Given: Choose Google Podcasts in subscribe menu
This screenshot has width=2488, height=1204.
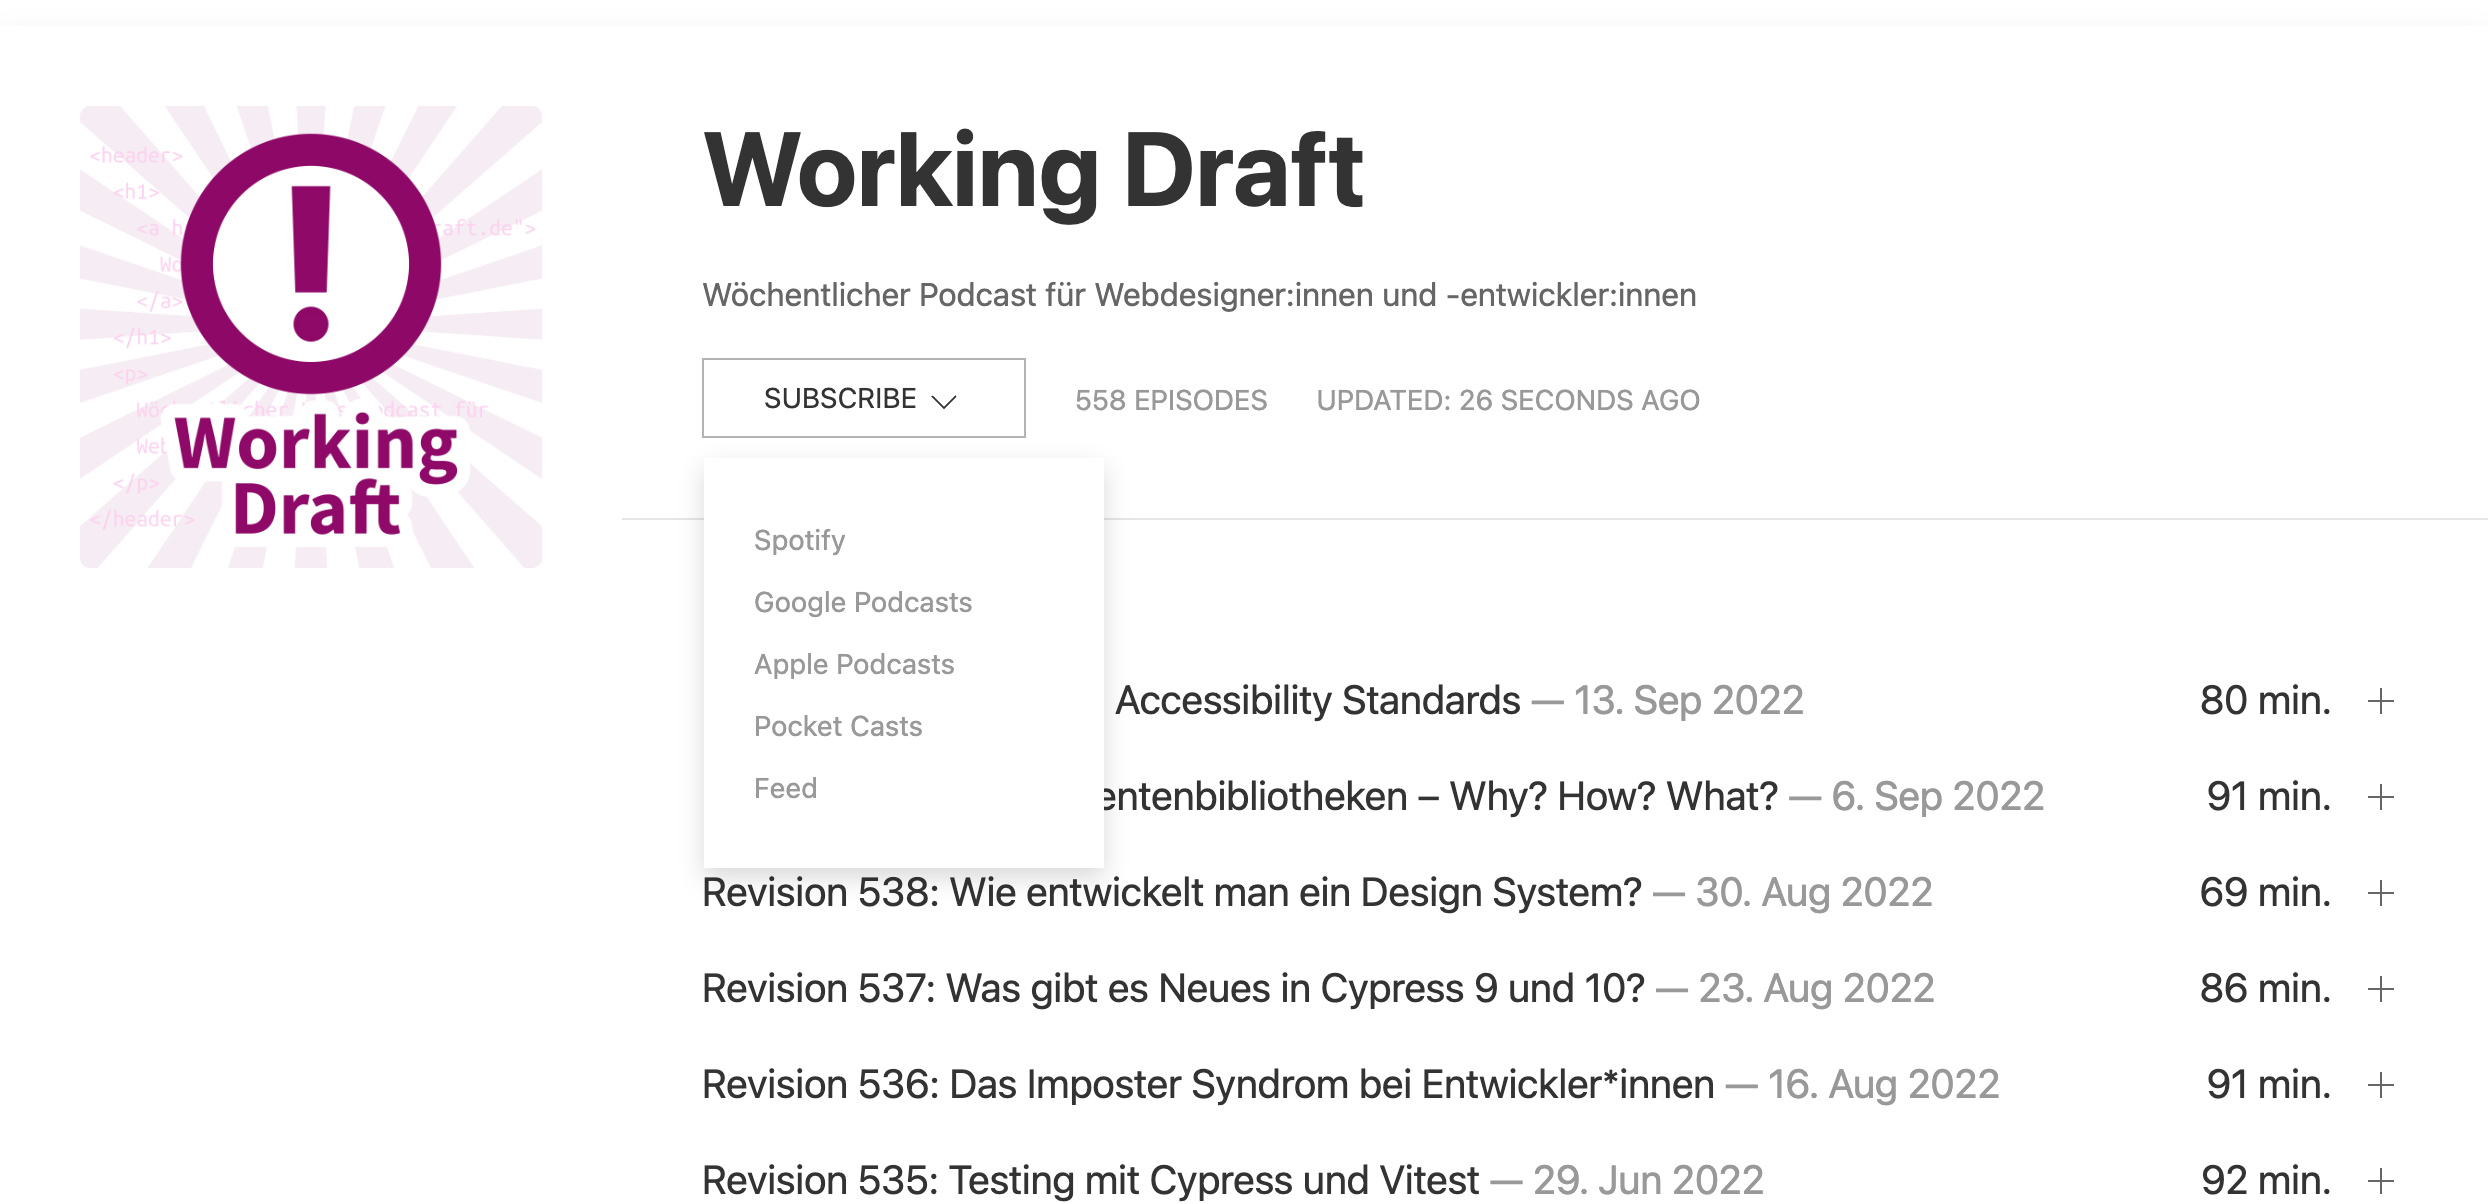Looking at the screenshot, I should pyautogui.click(x=863, y=602).
